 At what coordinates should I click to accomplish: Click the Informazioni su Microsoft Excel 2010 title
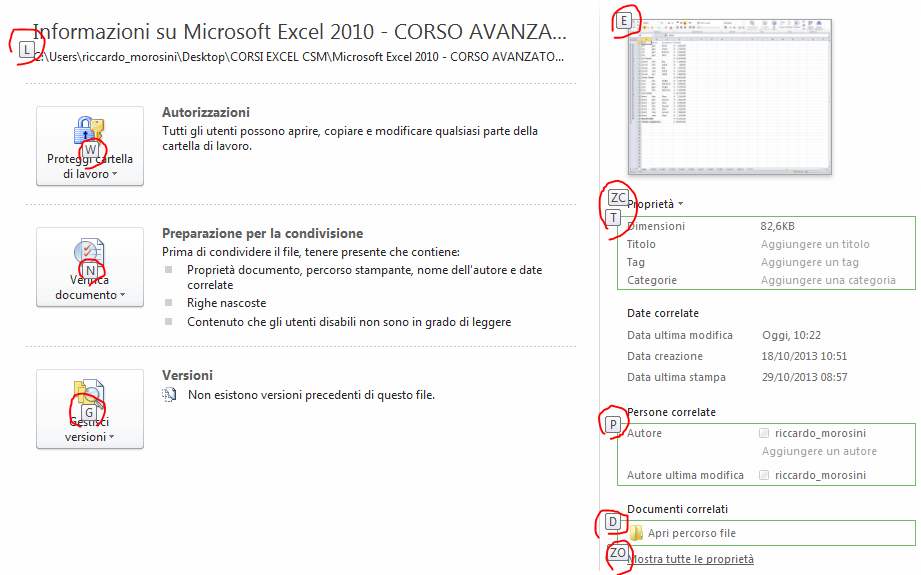click(300, 32)
